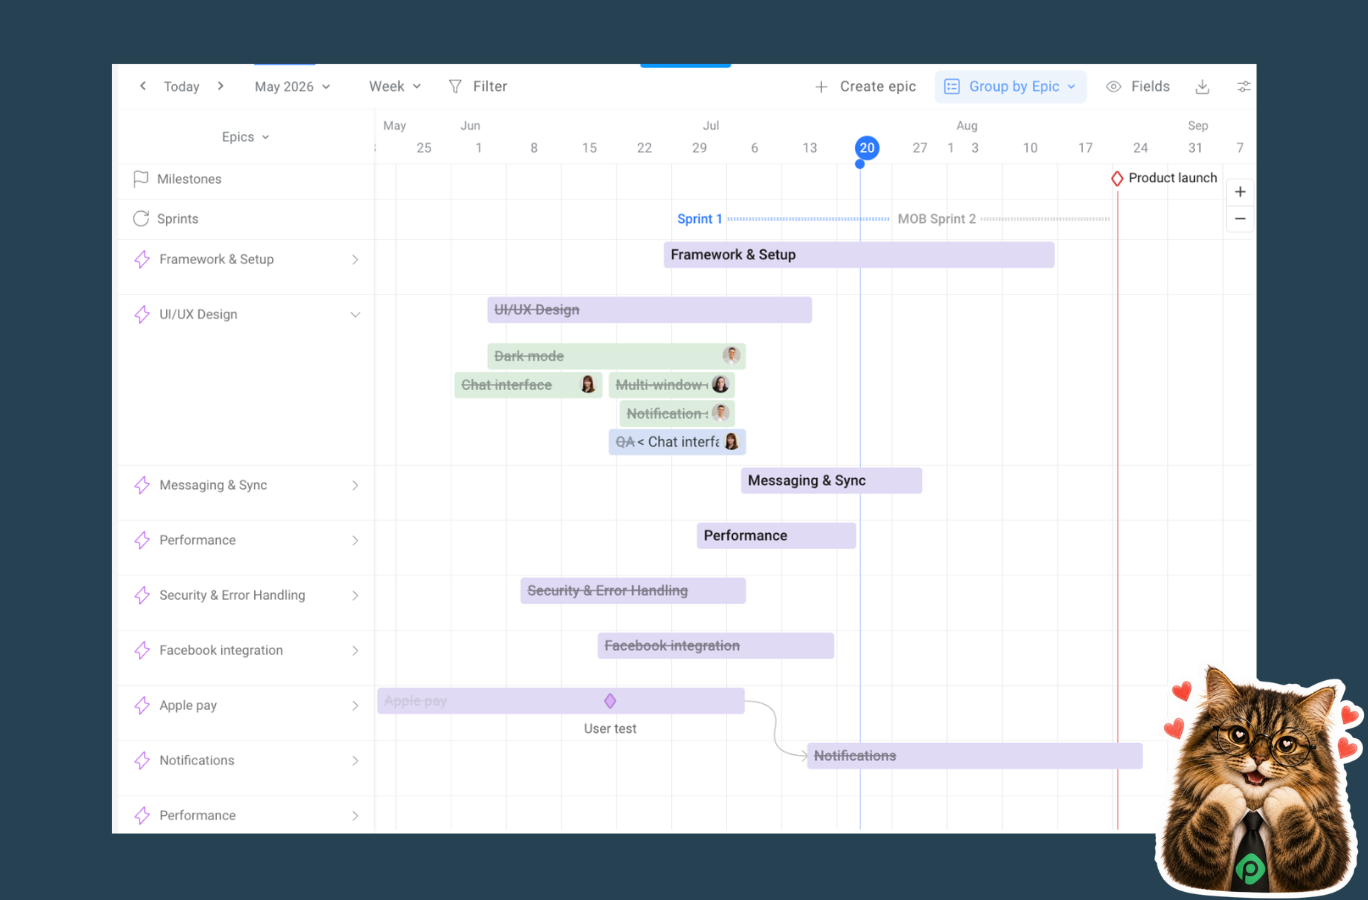
Task: Go to the next time period arrow
Action: coord(221,86)
